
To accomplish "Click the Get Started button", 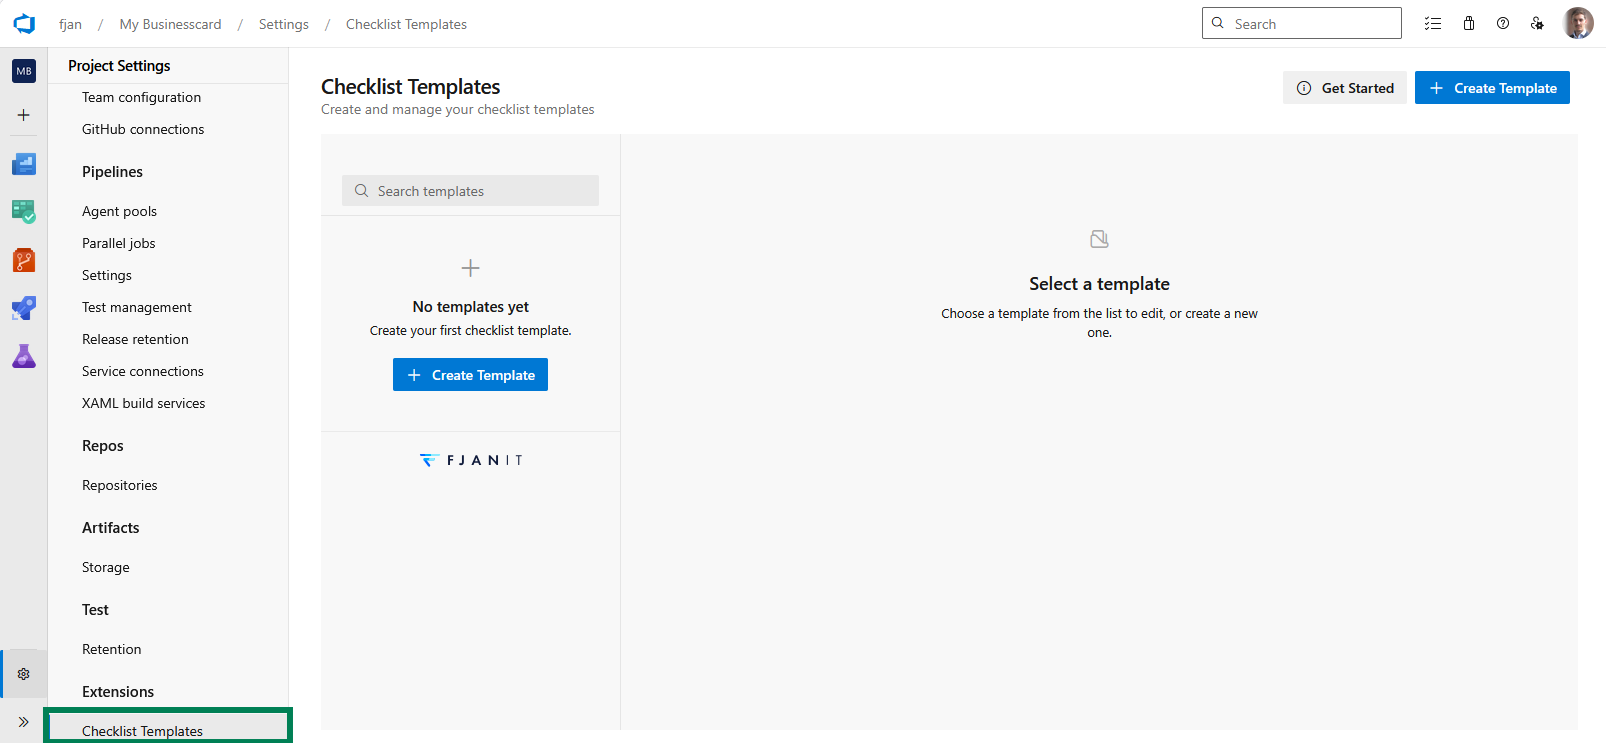I will tap(1345, 88).
